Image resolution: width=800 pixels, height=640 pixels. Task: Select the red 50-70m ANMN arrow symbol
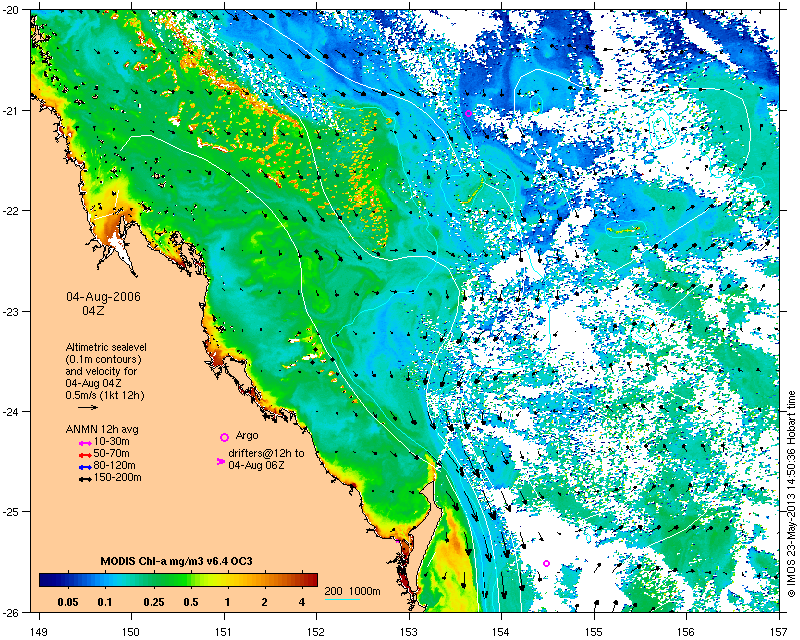(85, 455)
